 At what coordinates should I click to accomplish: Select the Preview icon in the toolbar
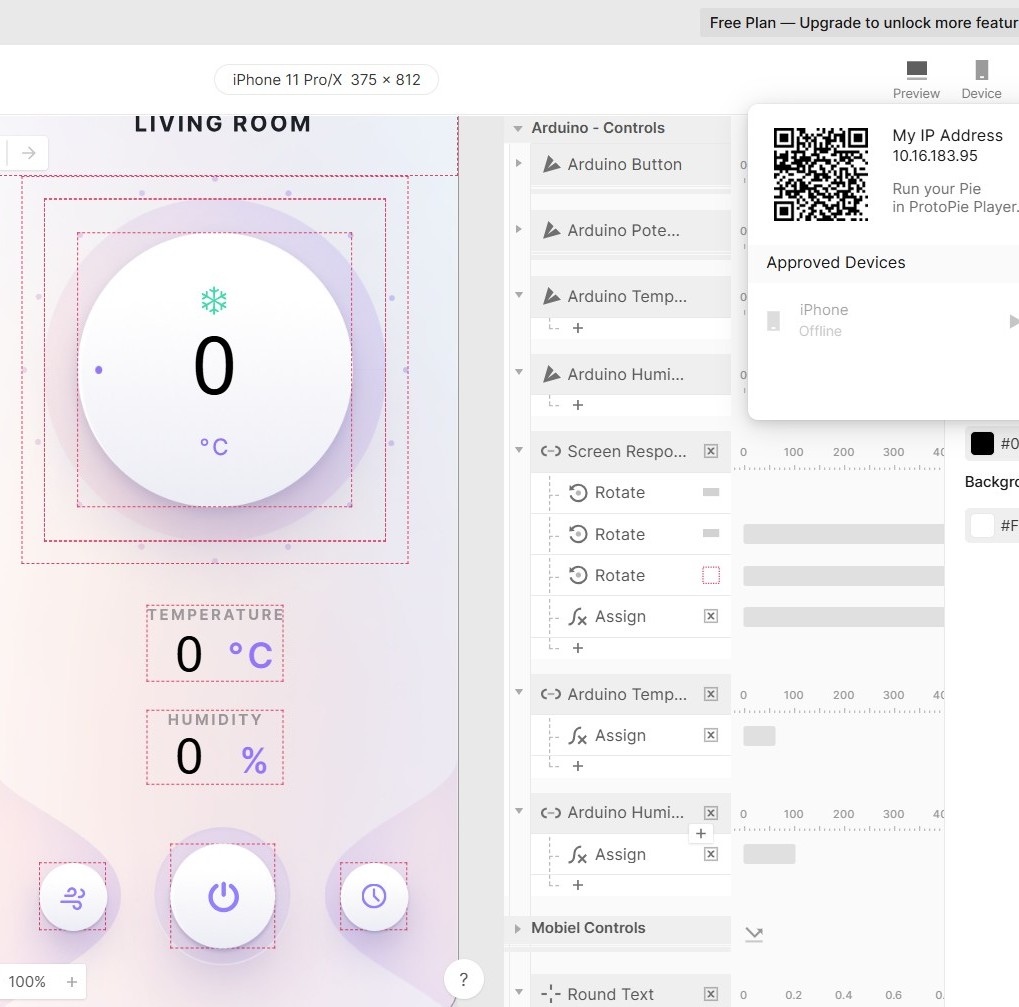(x=915, y=70)
